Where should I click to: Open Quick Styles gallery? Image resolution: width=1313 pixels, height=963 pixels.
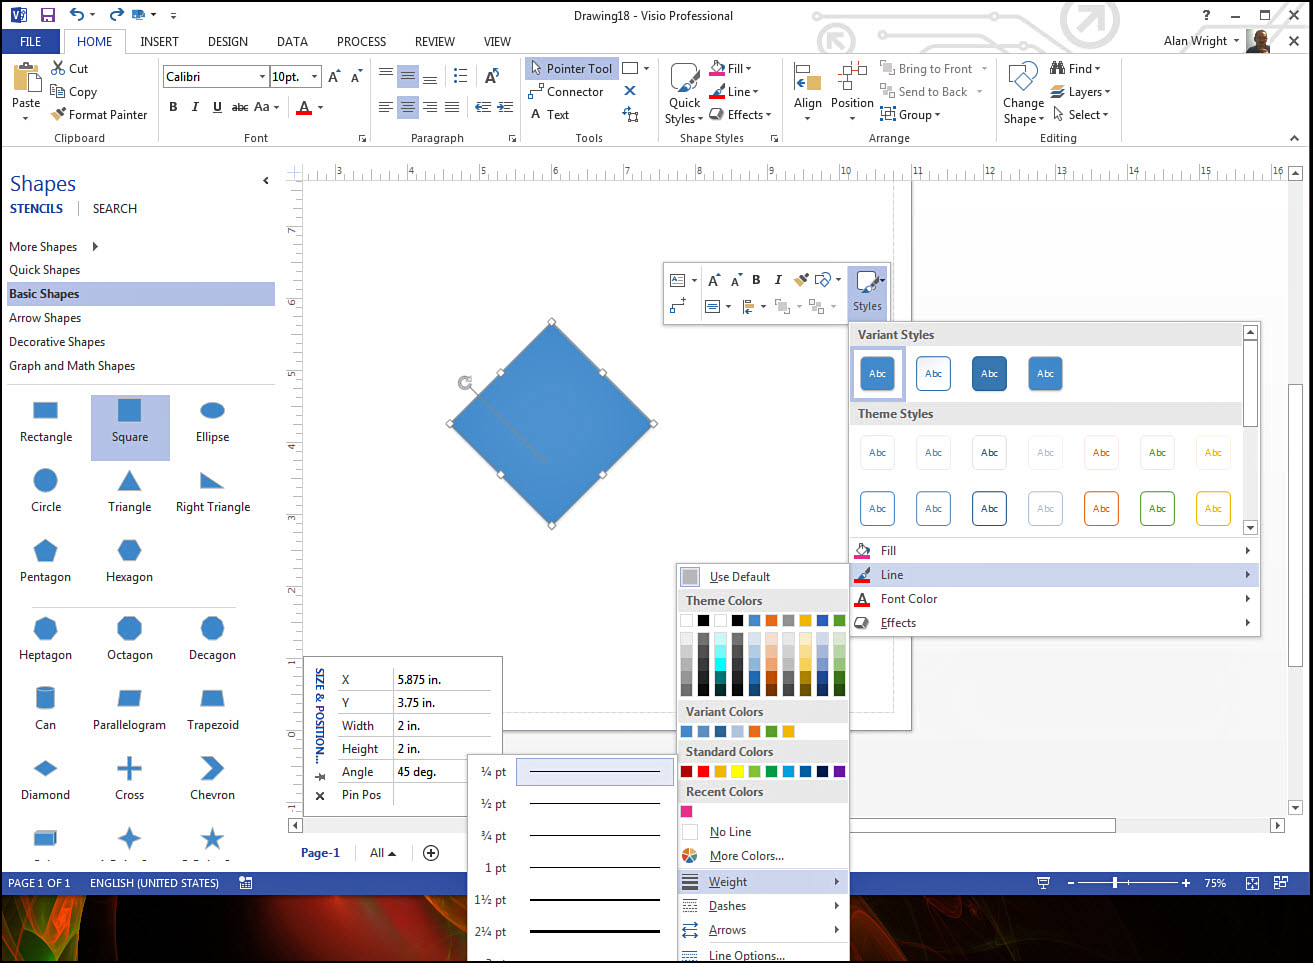tap(685, 94)
